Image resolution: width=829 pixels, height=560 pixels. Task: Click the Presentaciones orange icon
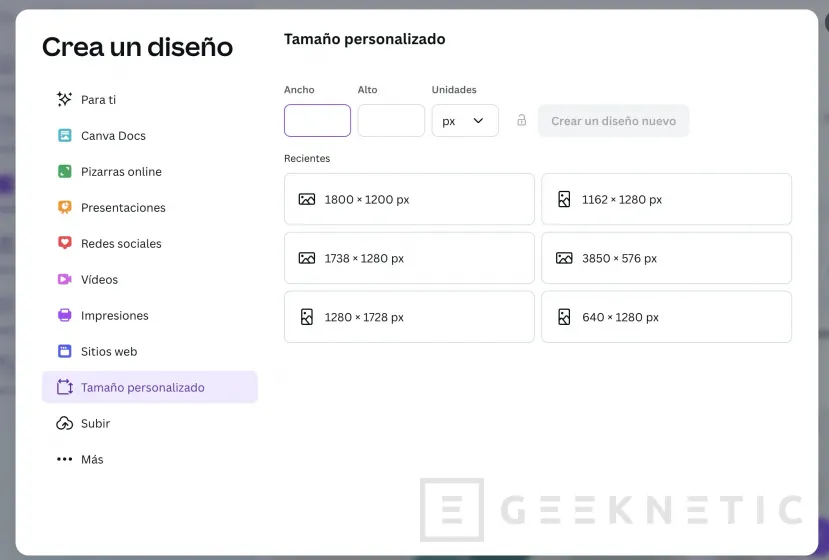65,207
